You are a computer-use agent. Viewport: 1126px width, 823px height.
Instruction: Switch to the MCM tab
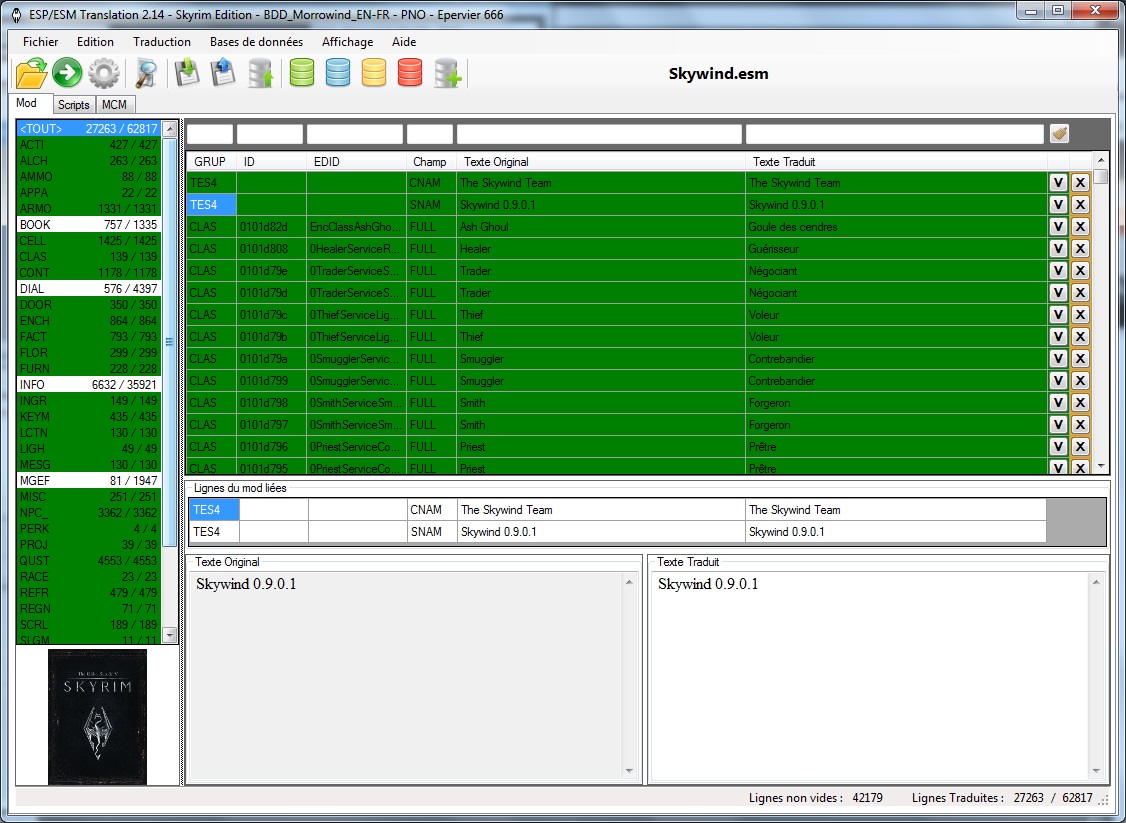(114, 105)
